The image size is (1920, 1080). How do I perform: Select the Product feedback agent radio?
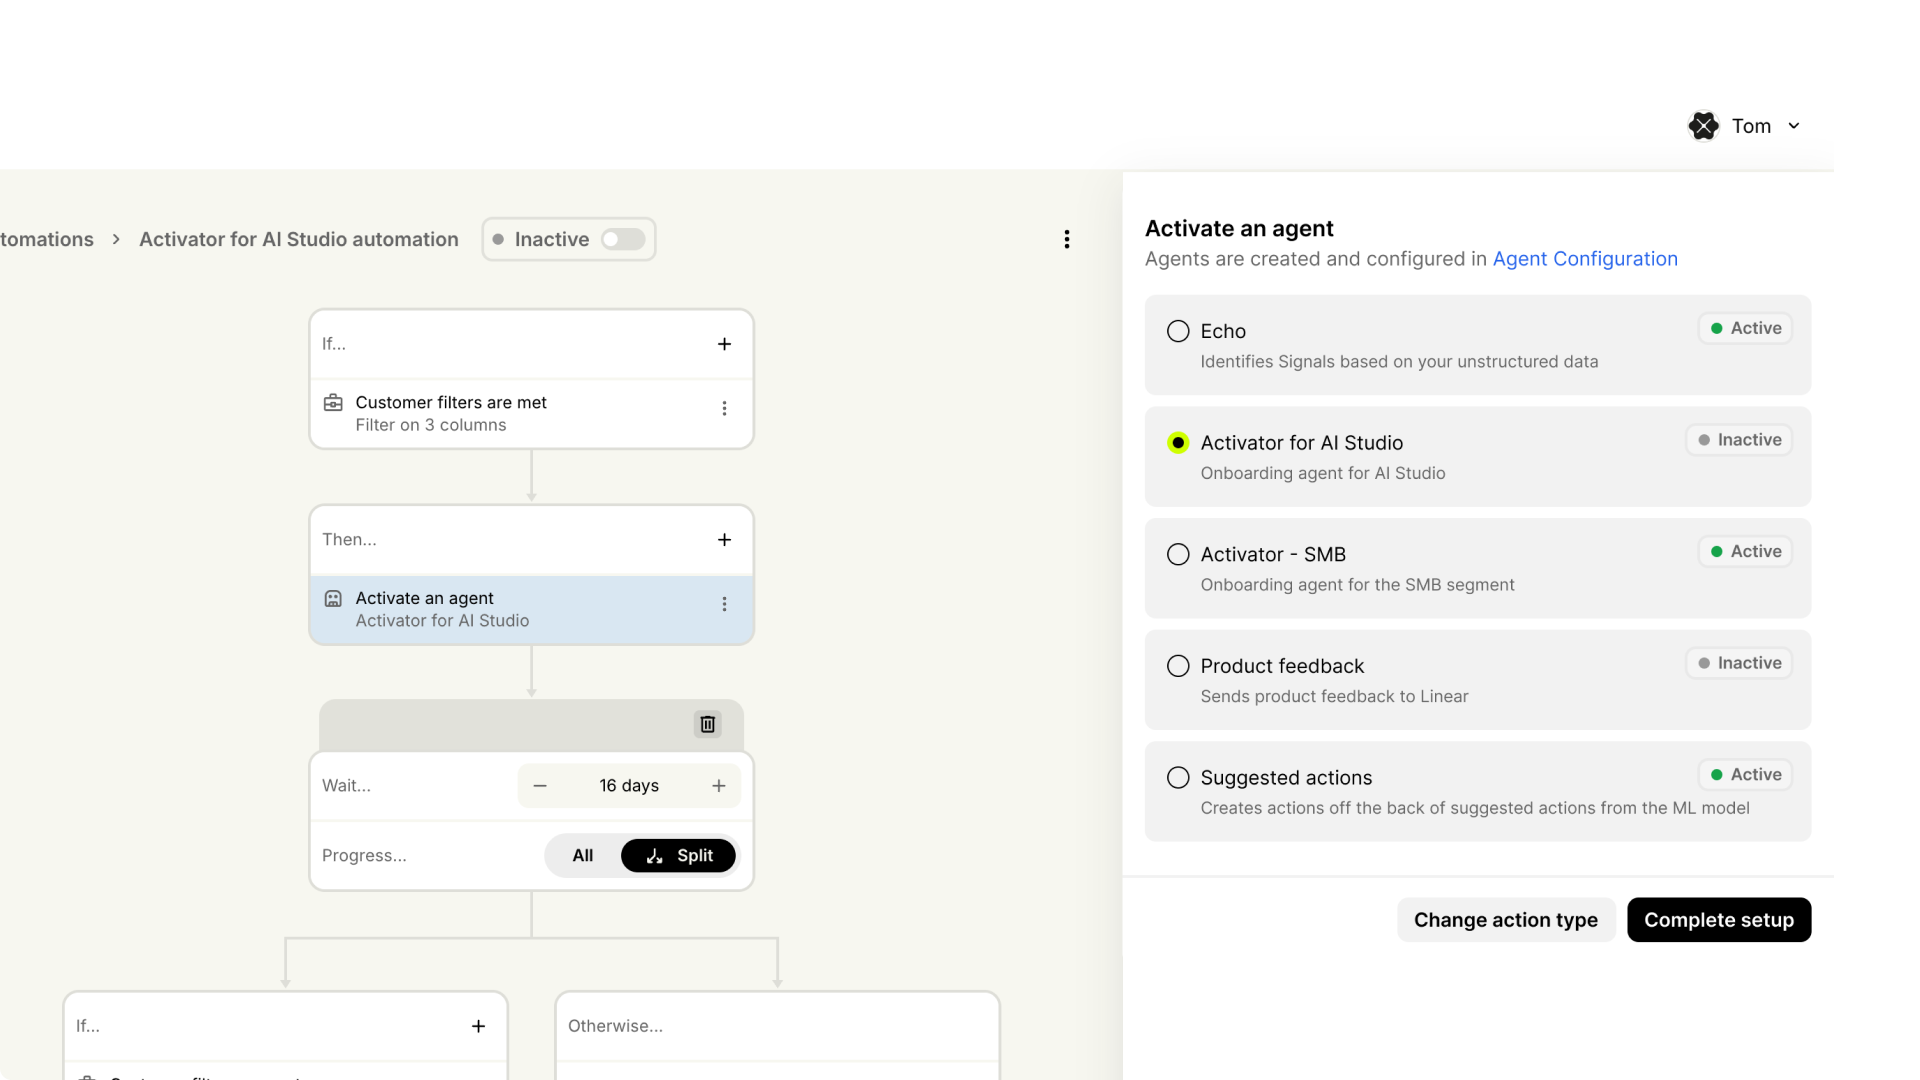[x=1178, y=666]
